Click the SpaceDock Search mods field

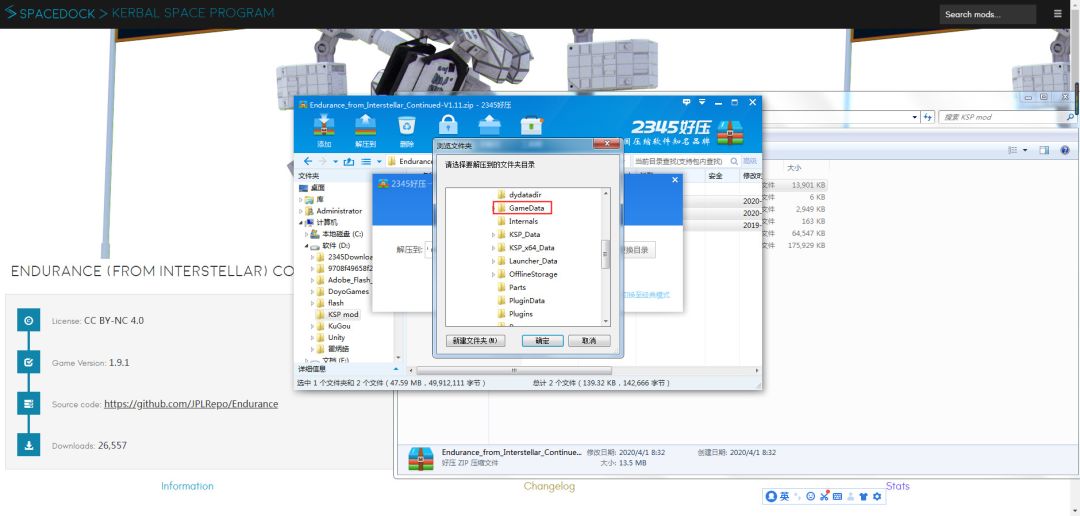988,14
